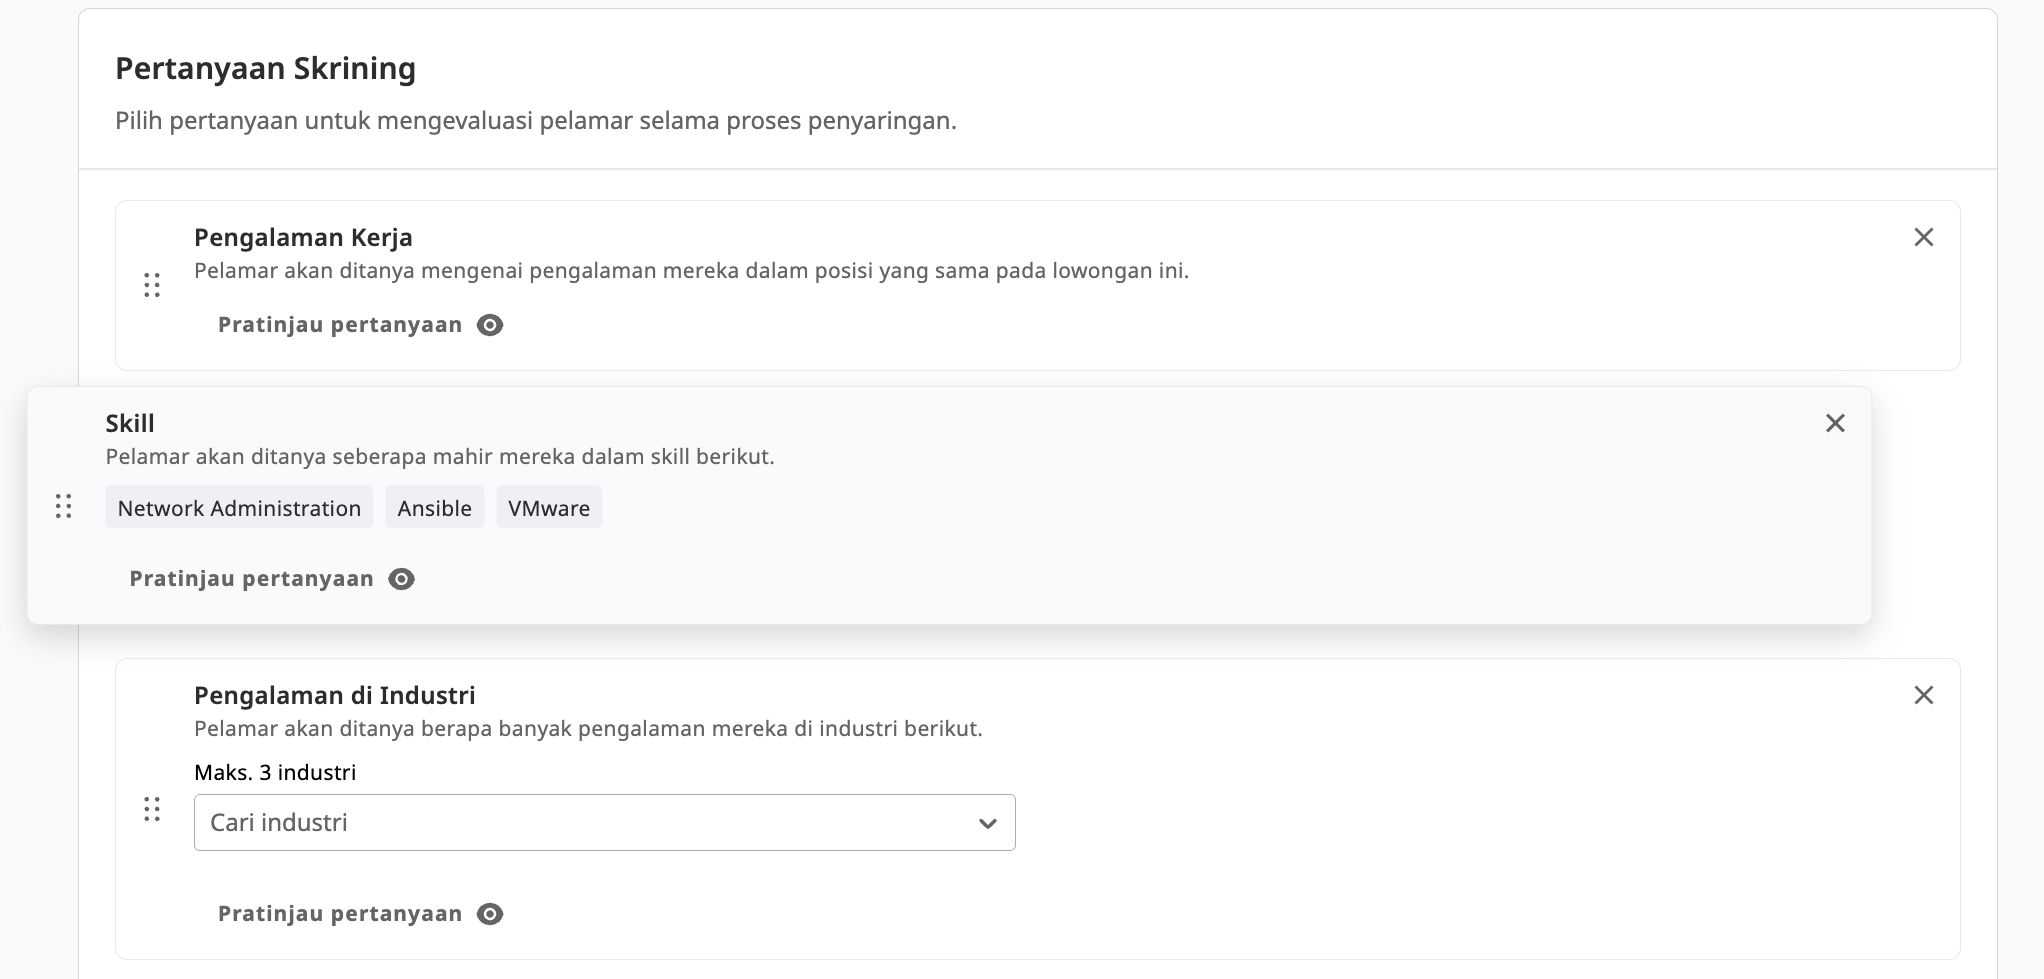The image size is (2044, 979).
Task: Click the chevron on the industry selector
Action: click(x=988, y=822)
